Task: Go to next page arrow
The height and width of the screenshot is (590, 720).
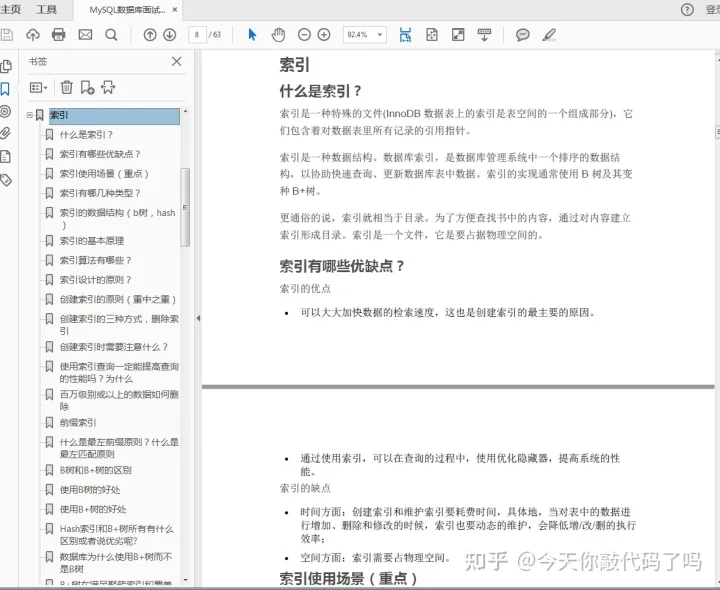Action: (x=170, y=34)
